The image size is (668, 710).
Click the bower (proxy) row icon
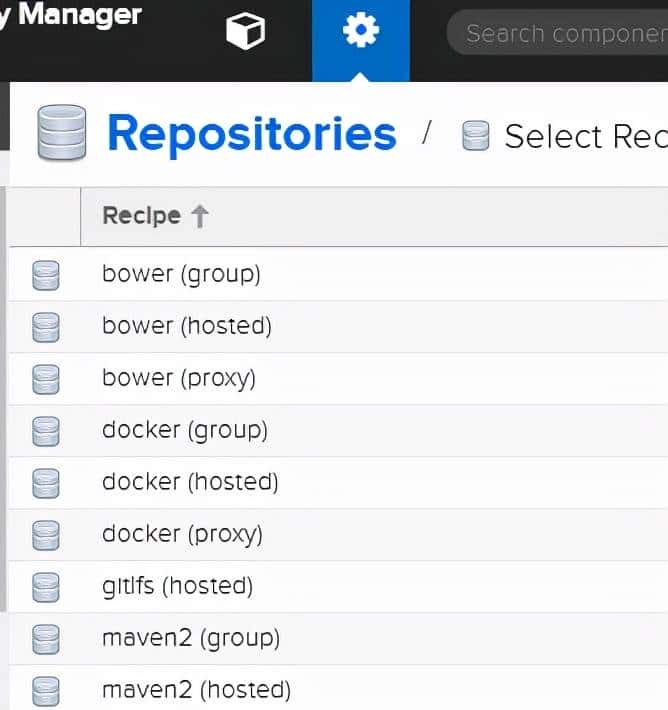click(46, 378)
